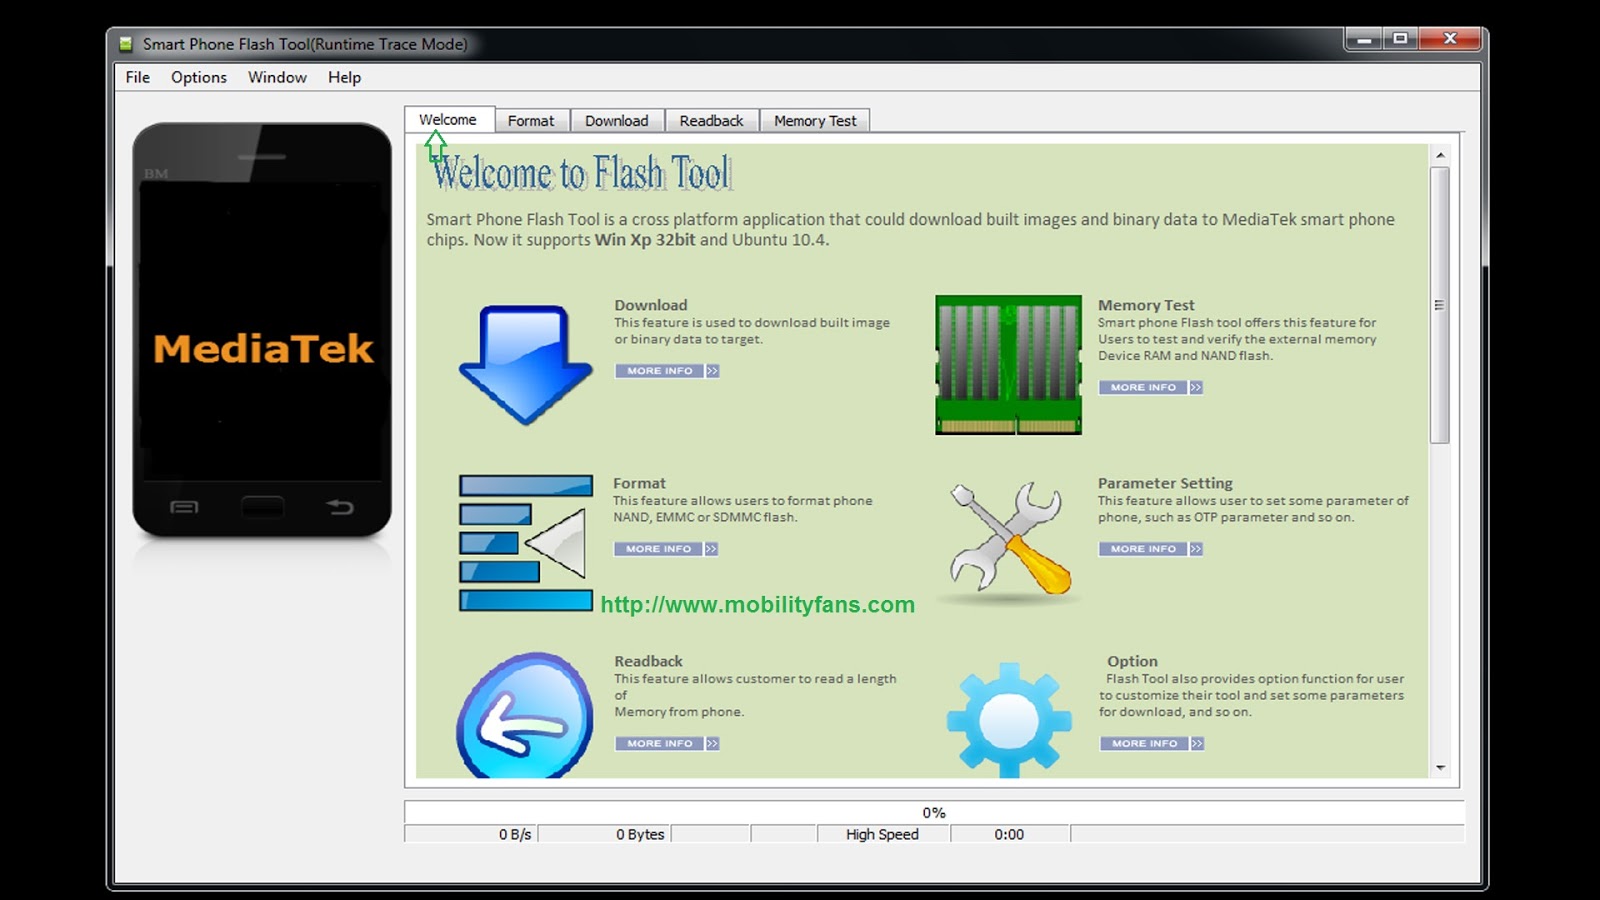Click the 'Memory Test' feature heading
1600x900 pixels.
point(1146,305)
